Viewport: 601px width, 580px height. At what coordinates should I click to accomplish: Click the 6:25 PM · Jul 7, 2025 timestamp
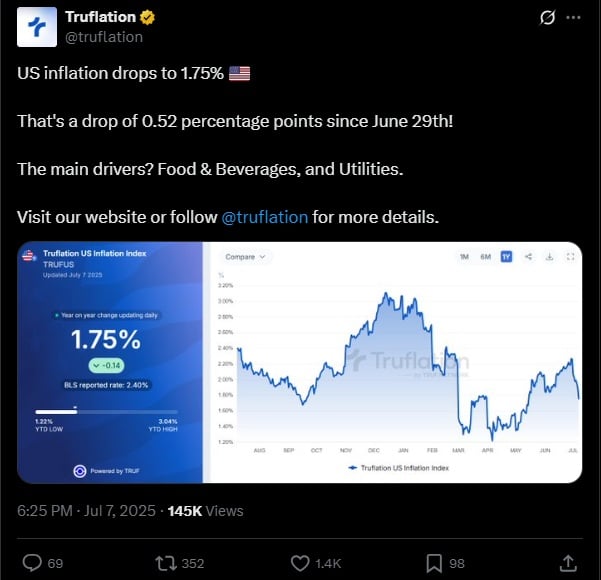(87, 510)
